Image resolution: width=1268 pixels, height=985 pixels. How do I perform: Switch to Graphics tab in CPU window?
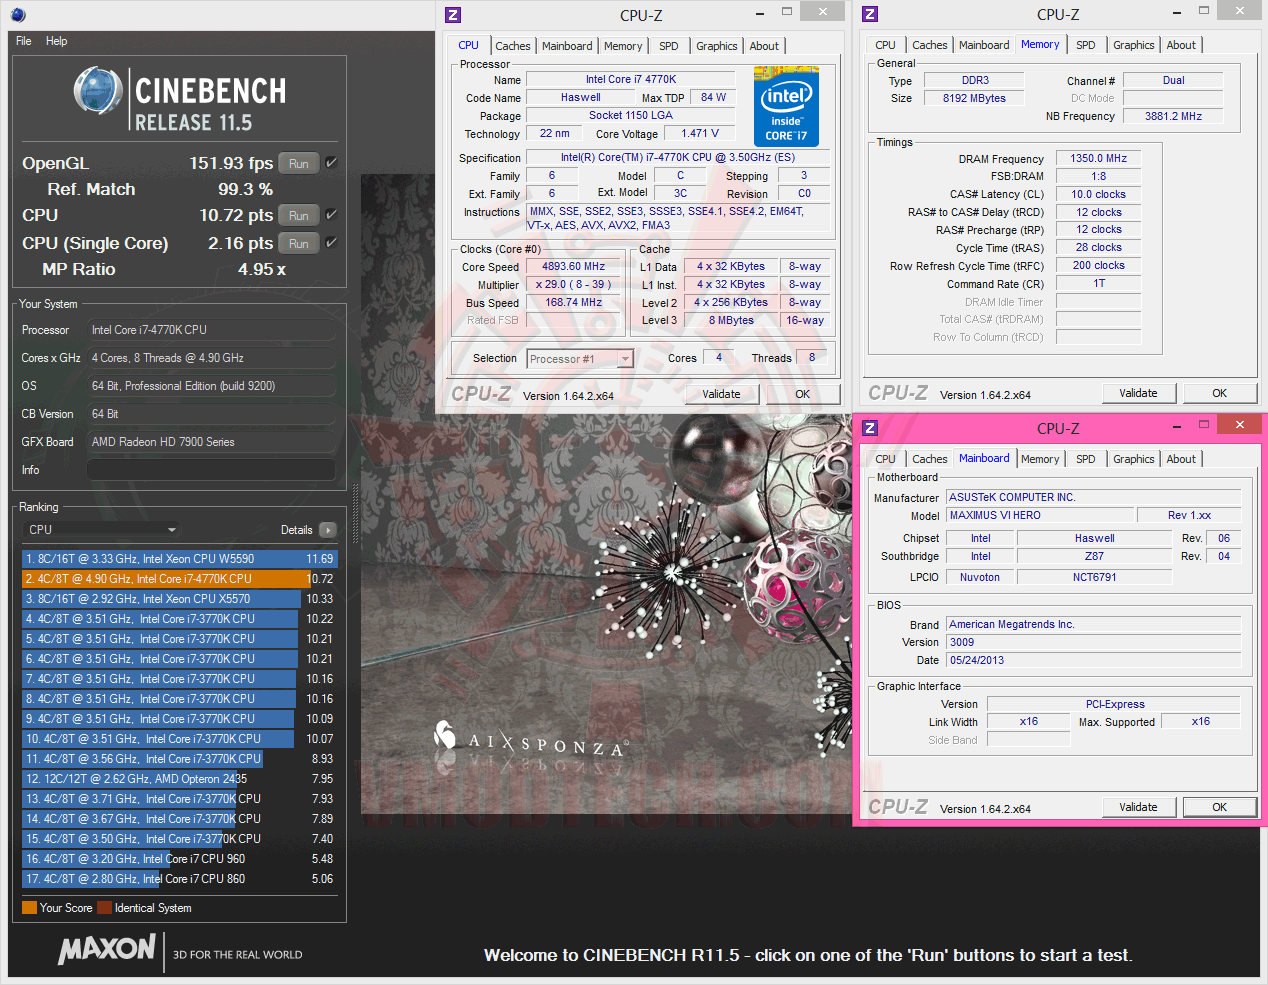pos(717,46)
